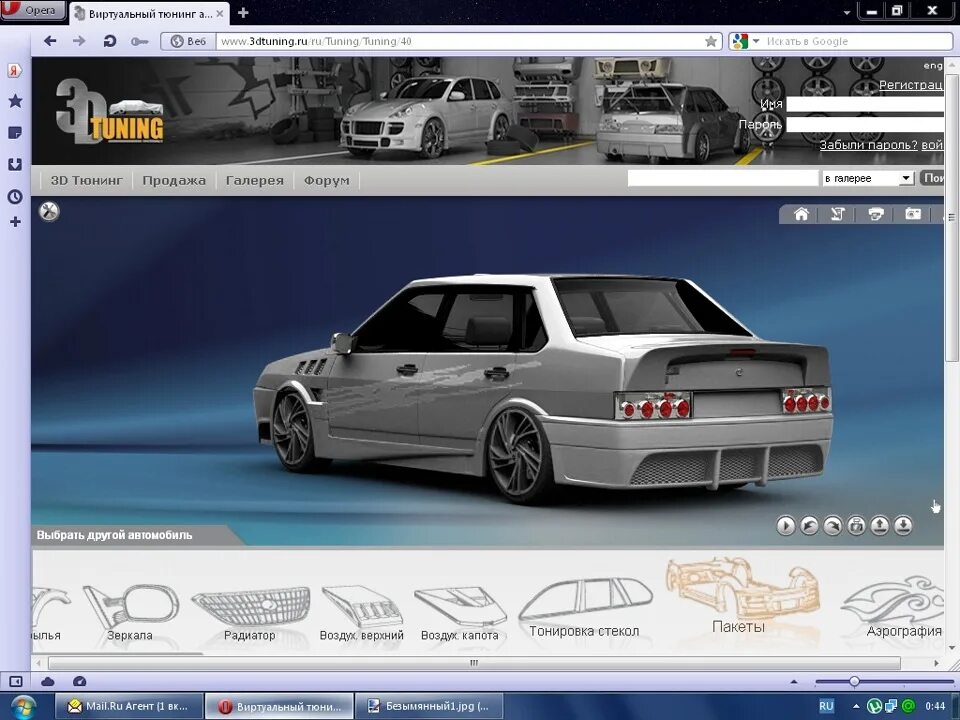Expand the 'в галерее' search scope dropdown
960x720 pixels.
pos(906,178)
